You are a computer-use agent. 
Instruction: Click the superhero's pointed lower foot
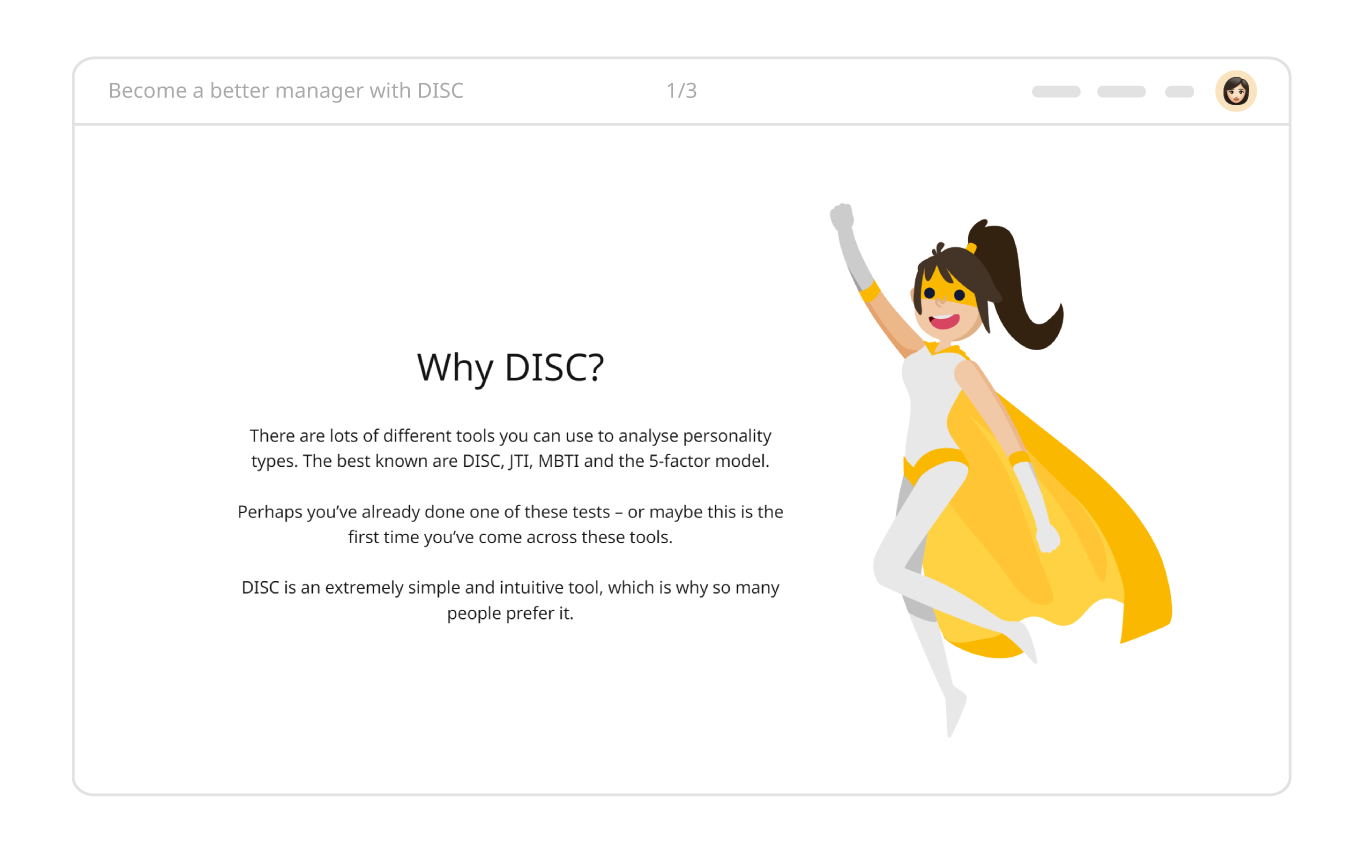point(955,715)
